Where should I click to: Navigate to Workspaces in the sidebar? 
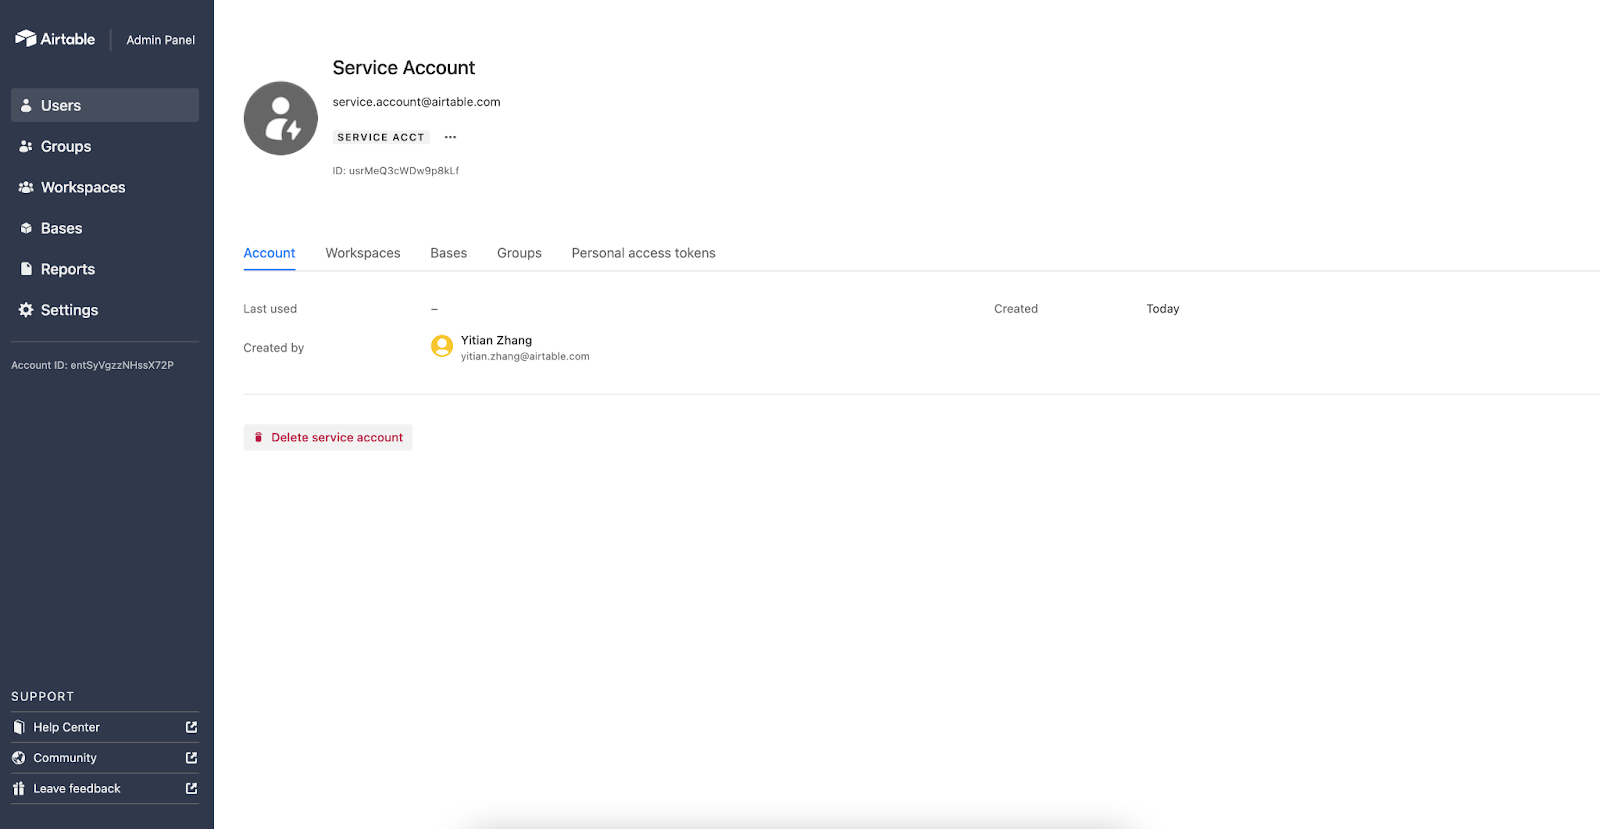pyautogui.click(x=105, y=187)
